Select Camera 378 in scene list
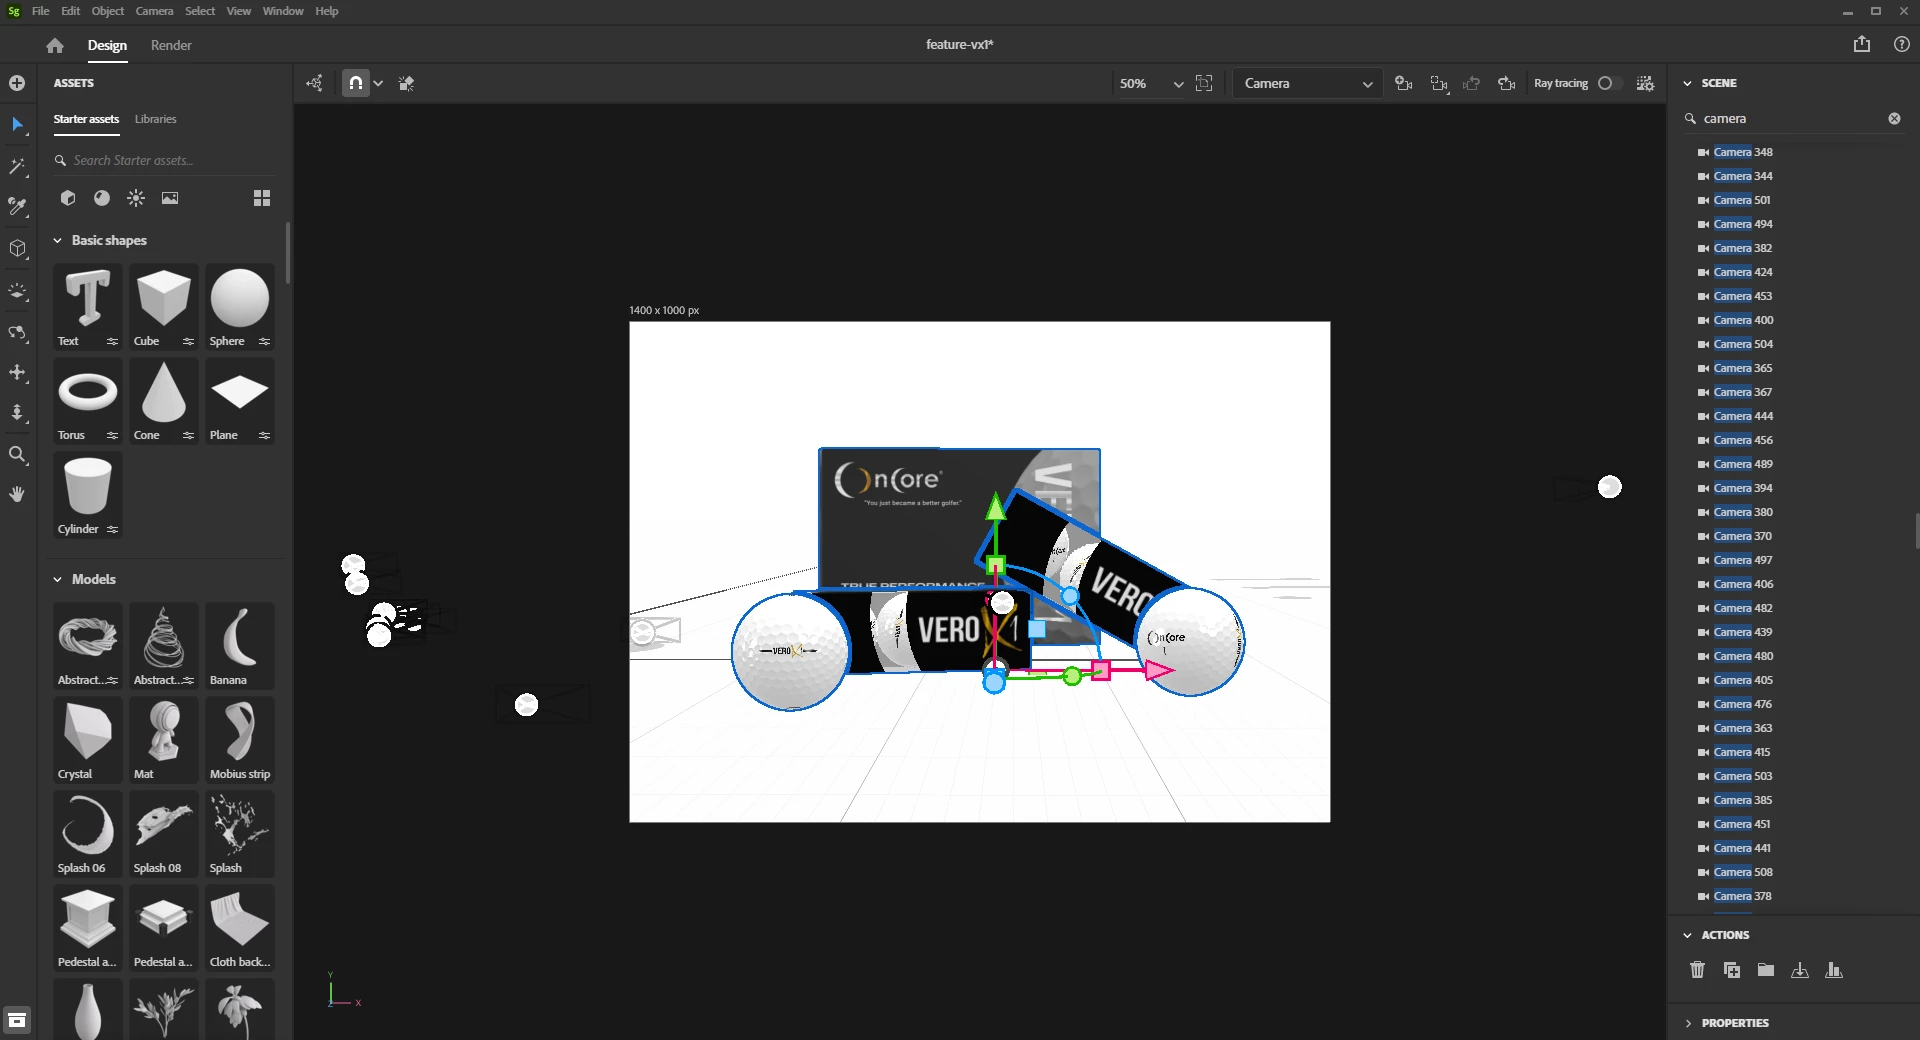Image resolution: width=1920 pixels, height=1040 pixels. pyautogui.click(x=1742, y=896)
